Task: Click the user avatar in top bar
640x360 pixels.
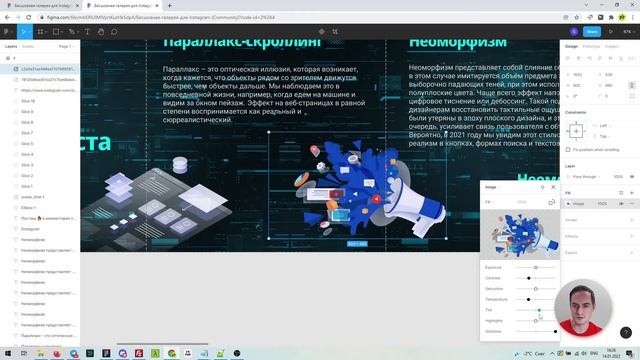Action: click(x=574, y=32)
